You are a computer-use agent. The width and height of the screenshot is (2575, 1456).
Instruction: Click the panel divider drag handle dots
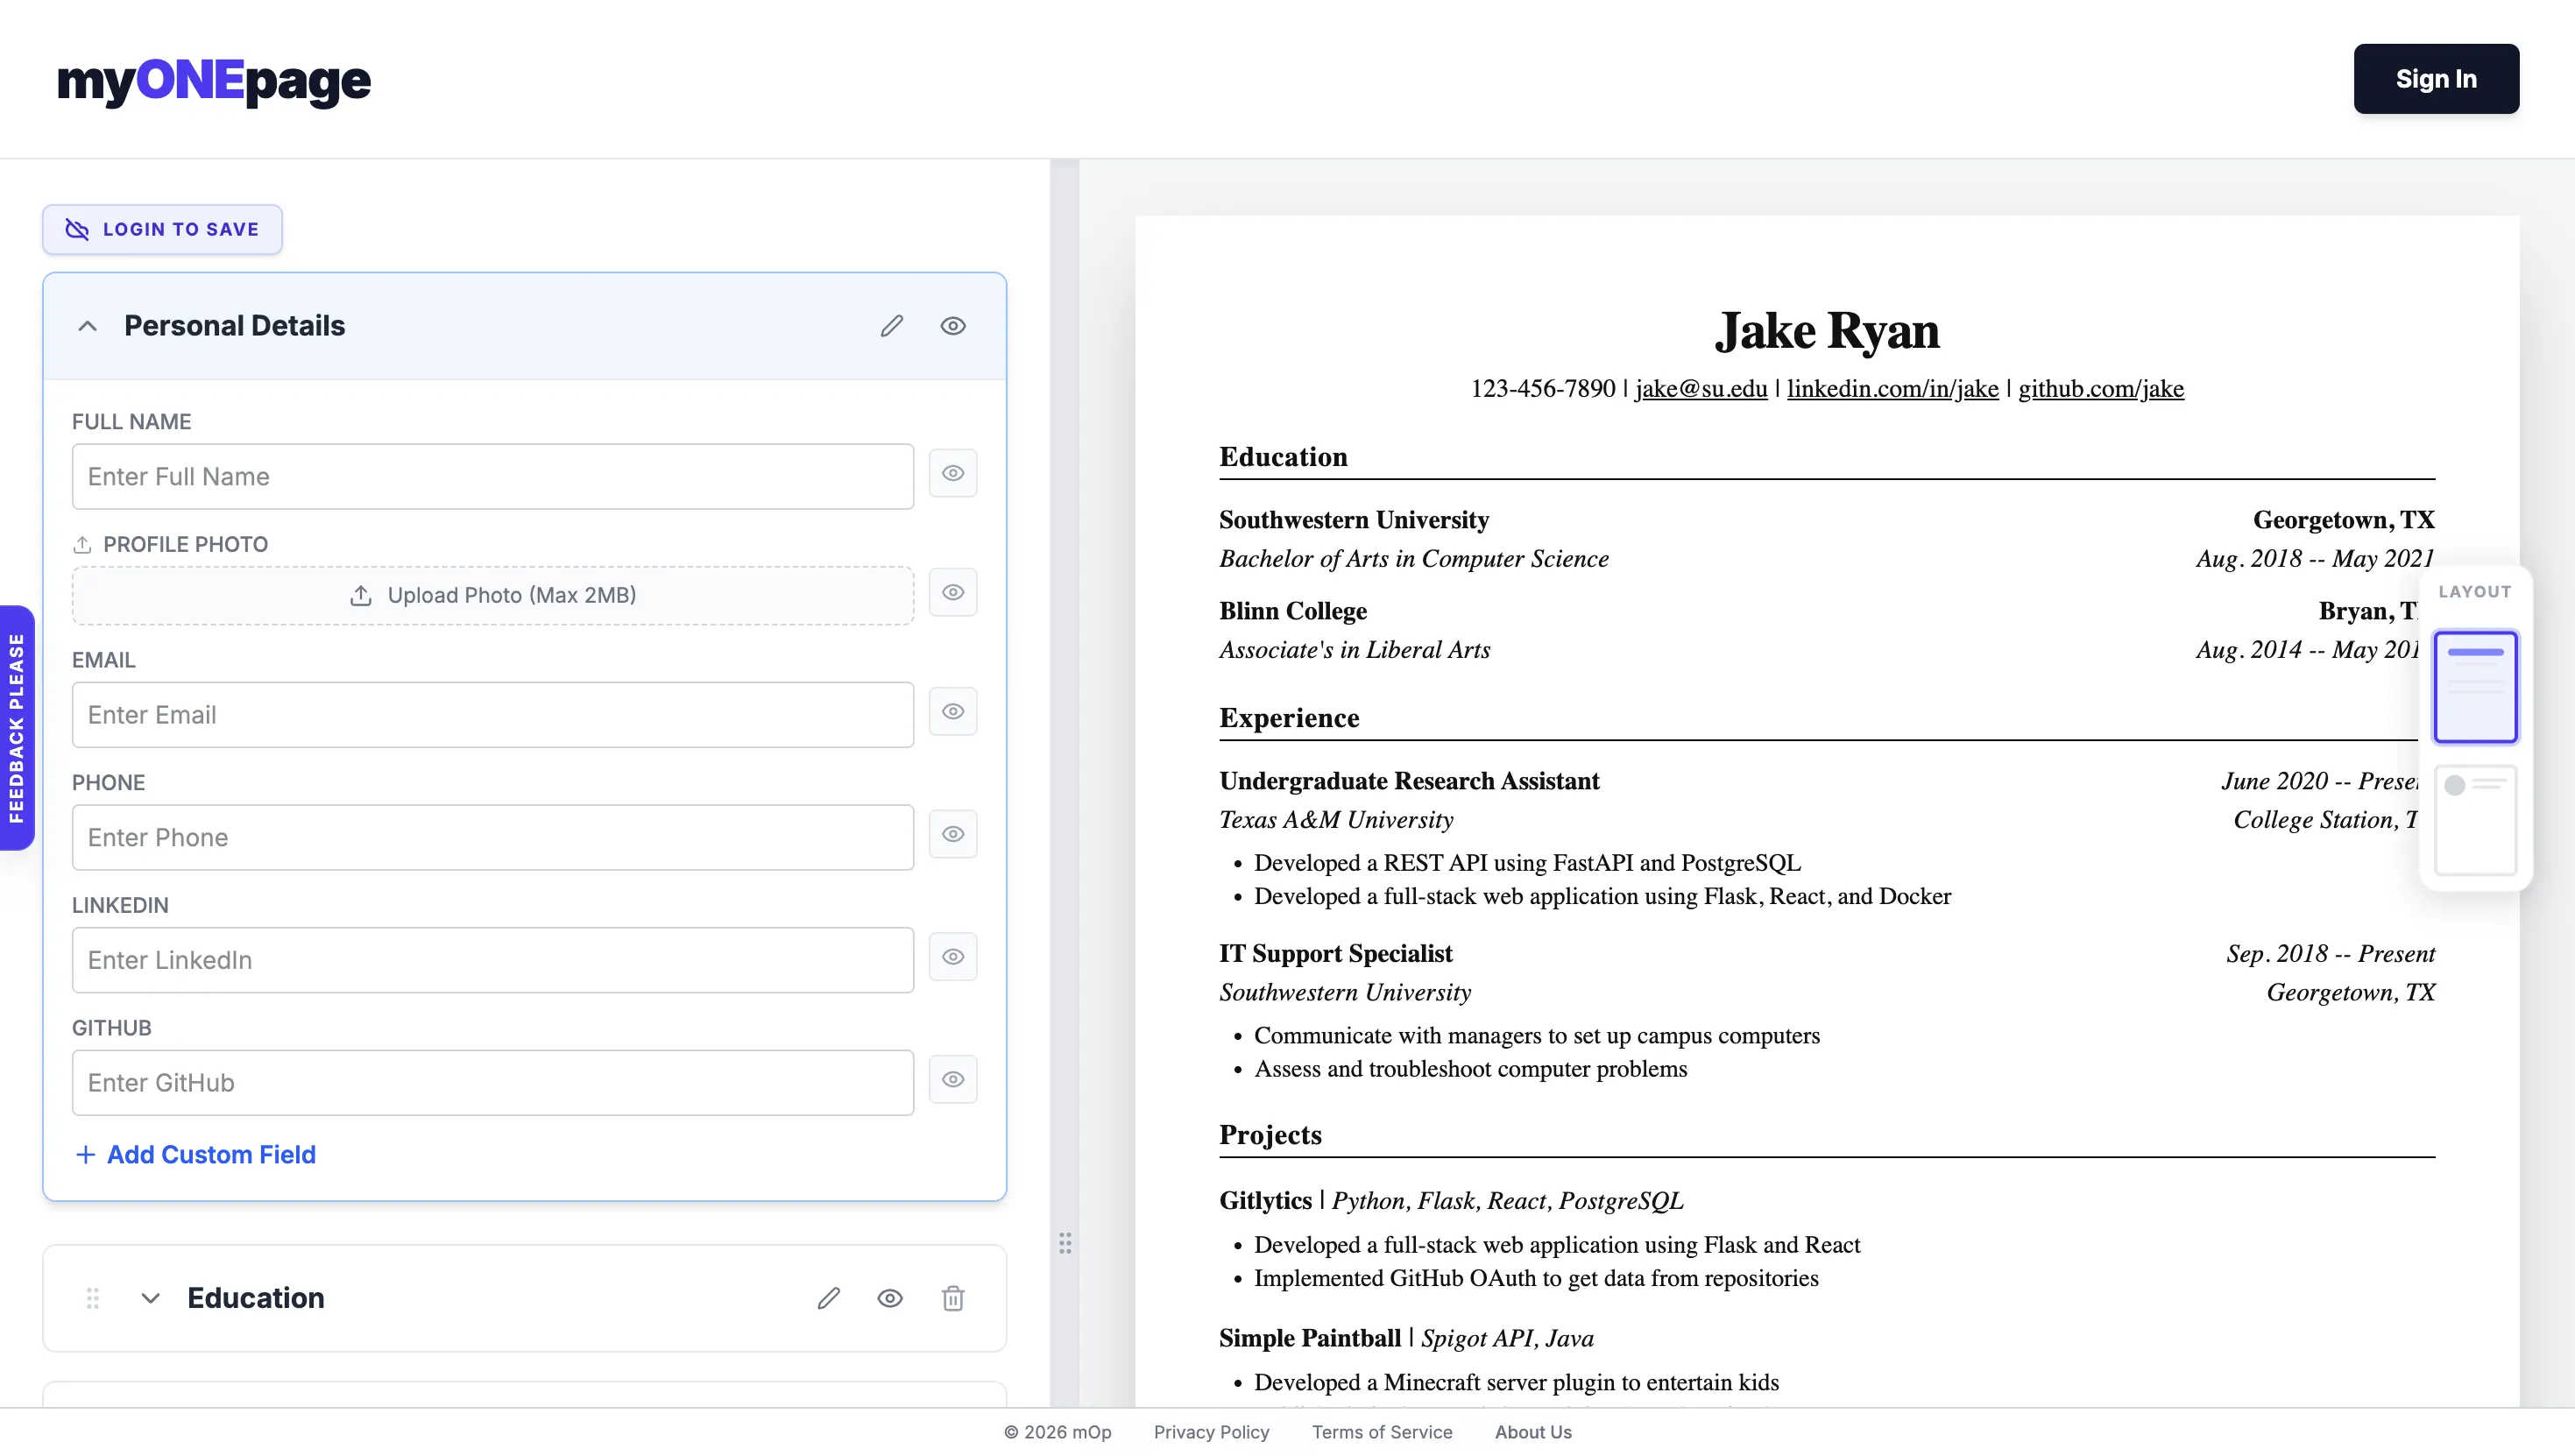1065,1243
